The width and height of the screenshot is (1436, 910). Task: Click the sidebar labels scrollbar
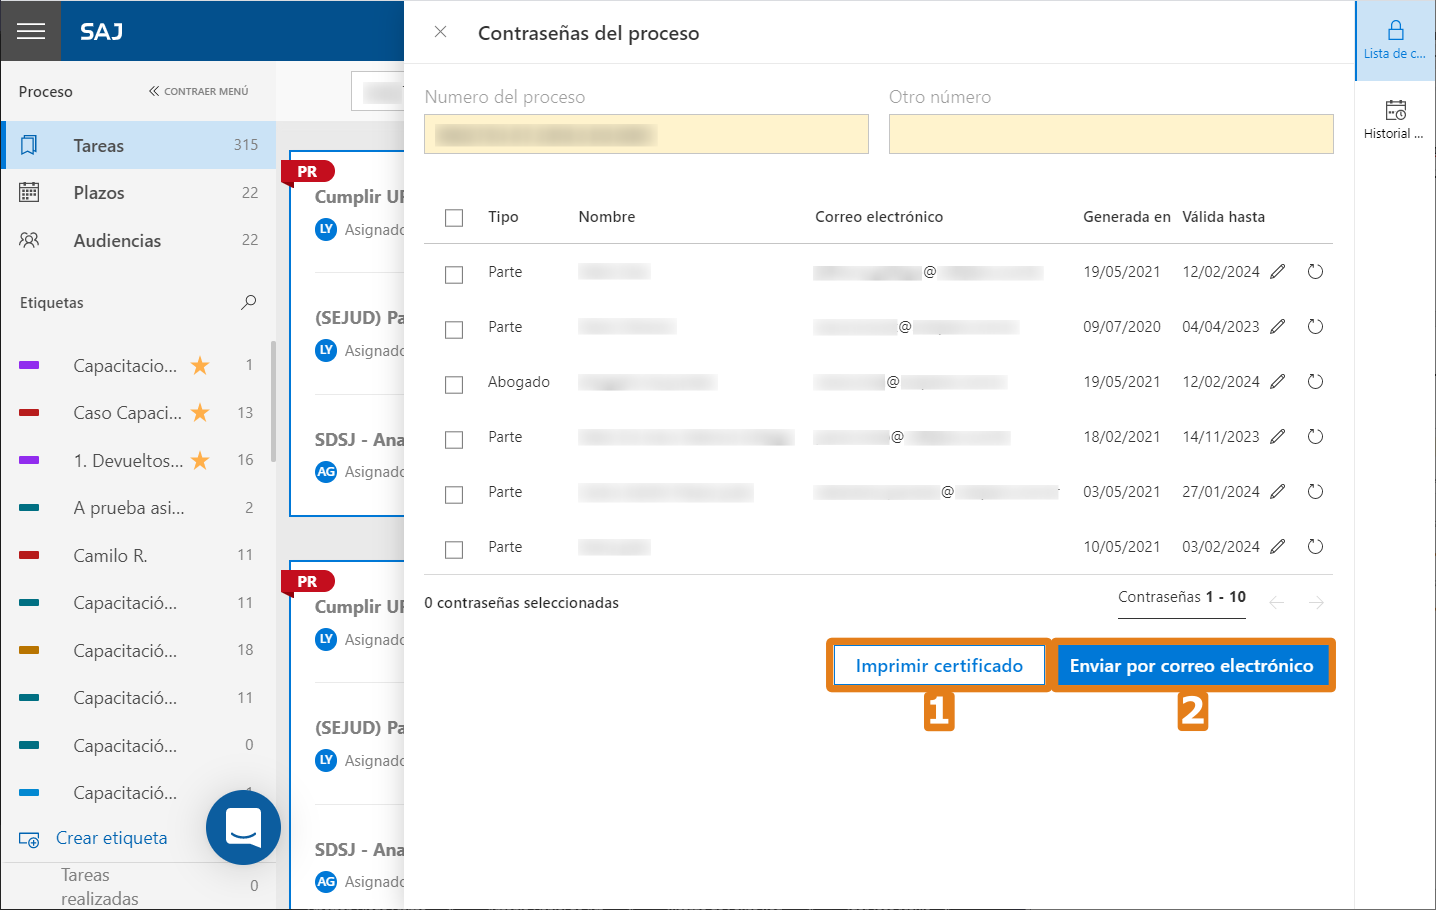click(x=273, y=400)
